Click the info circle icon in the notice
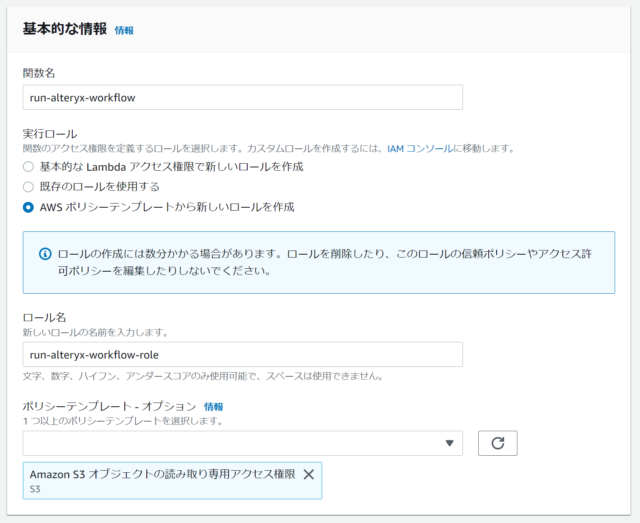The height and width of the screenshot is (523, 640). 45,254
